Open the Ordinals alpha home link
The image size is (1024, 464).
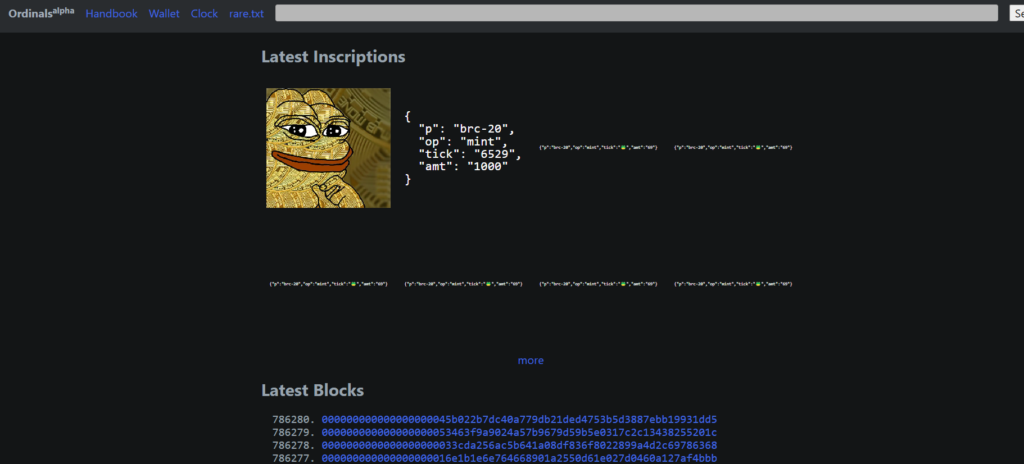[41, 13]
